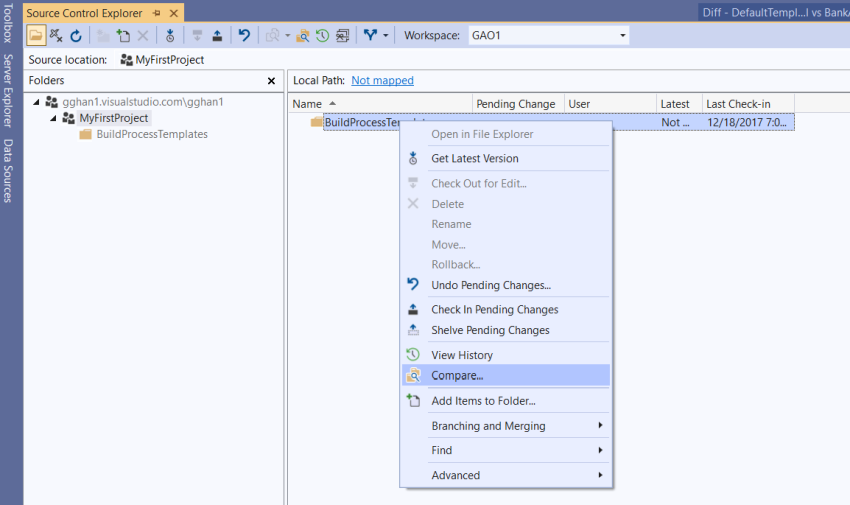Sort by the Last Check-in column
850x505 pixels.
click(x=749, y=103)
